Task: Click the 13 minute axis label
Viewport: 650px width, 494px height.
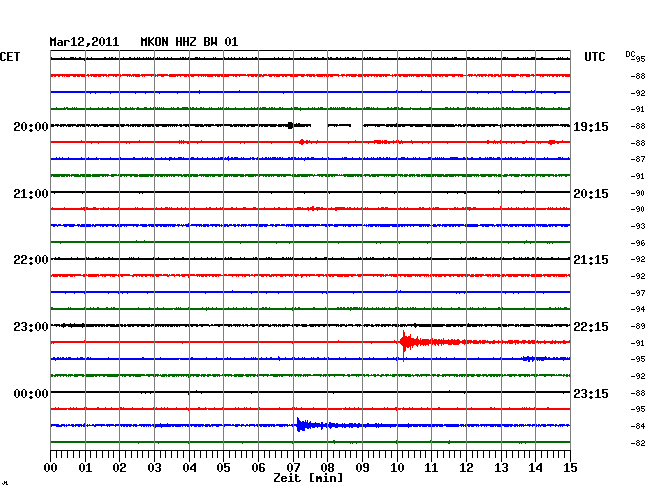Action: point(501,467)
